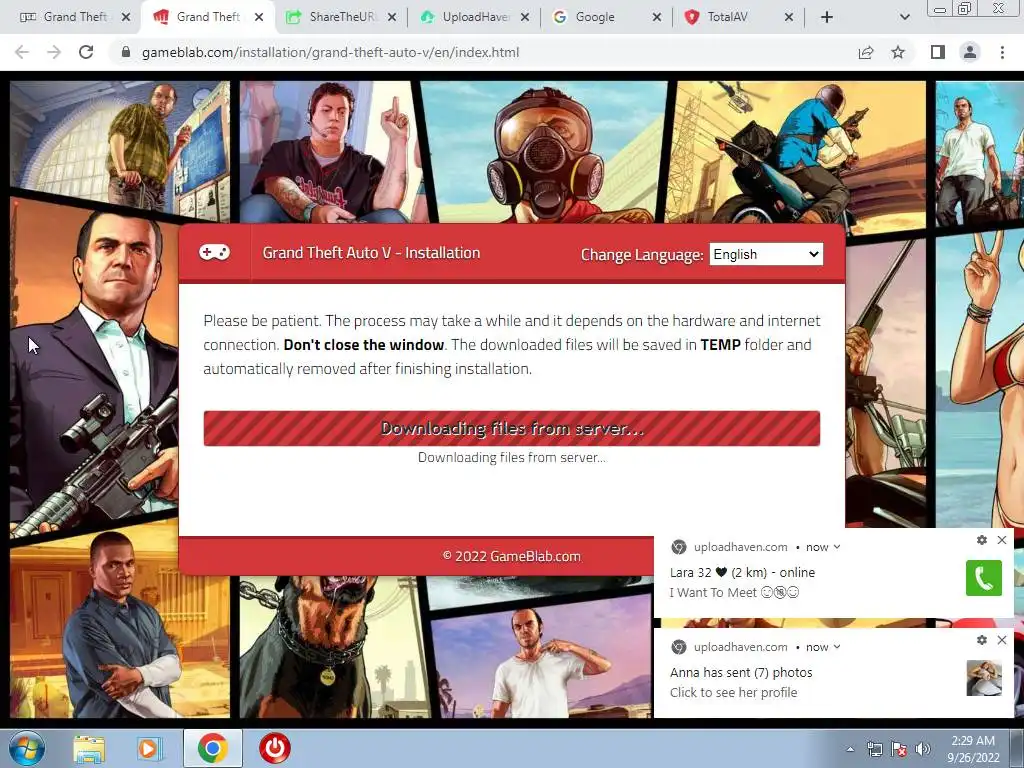
Task: Expand the Anna notification chevron
Action: click(x=837, y=647)
